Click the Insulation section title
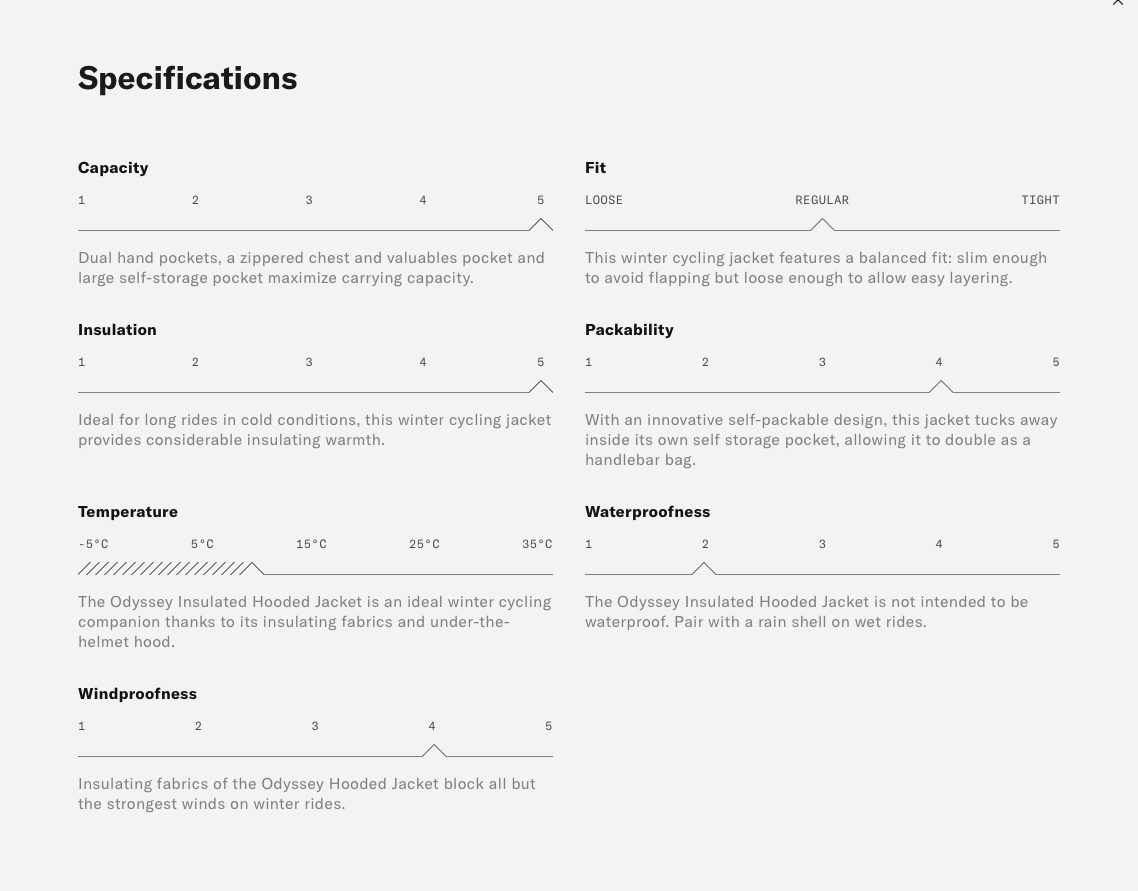This screenshot has height=891, width=1138. coord(117,329)
